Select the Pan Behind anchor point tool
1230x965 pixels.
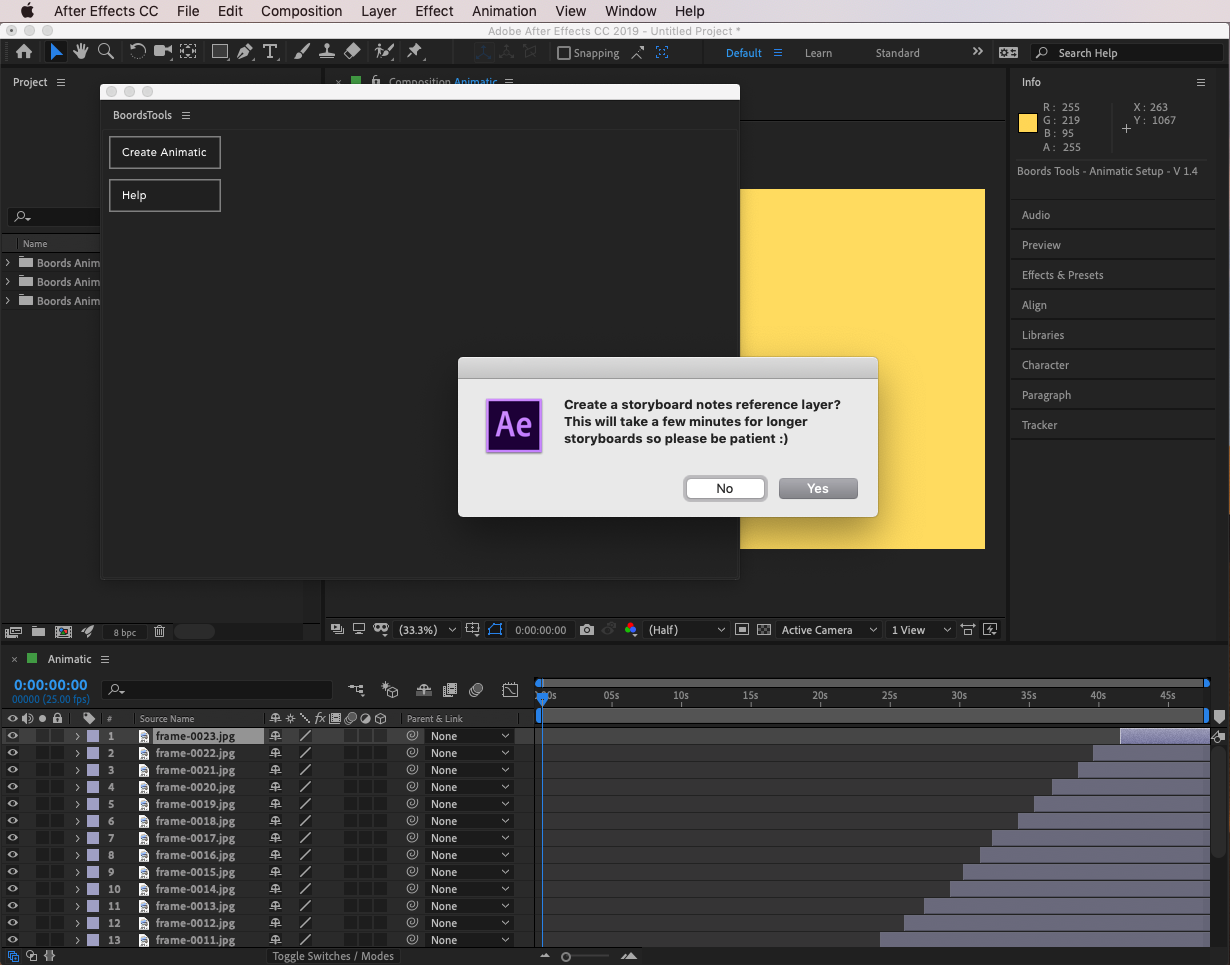coord(187,52)
